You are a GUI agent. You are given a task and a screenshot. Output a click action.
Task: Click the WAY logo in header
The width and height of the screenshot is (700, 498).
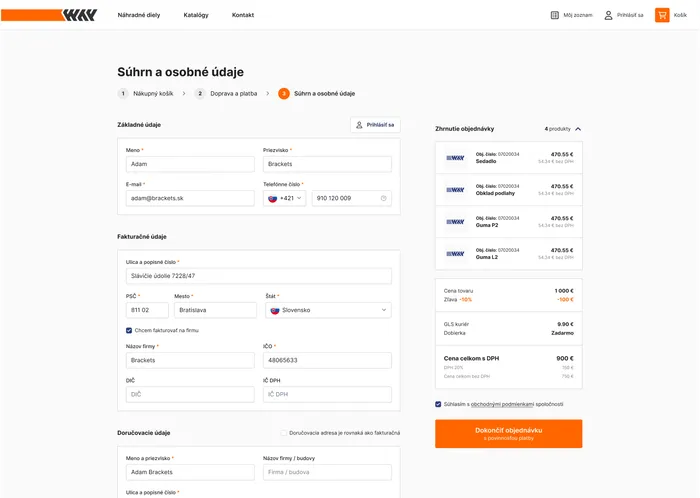point(49,15)
